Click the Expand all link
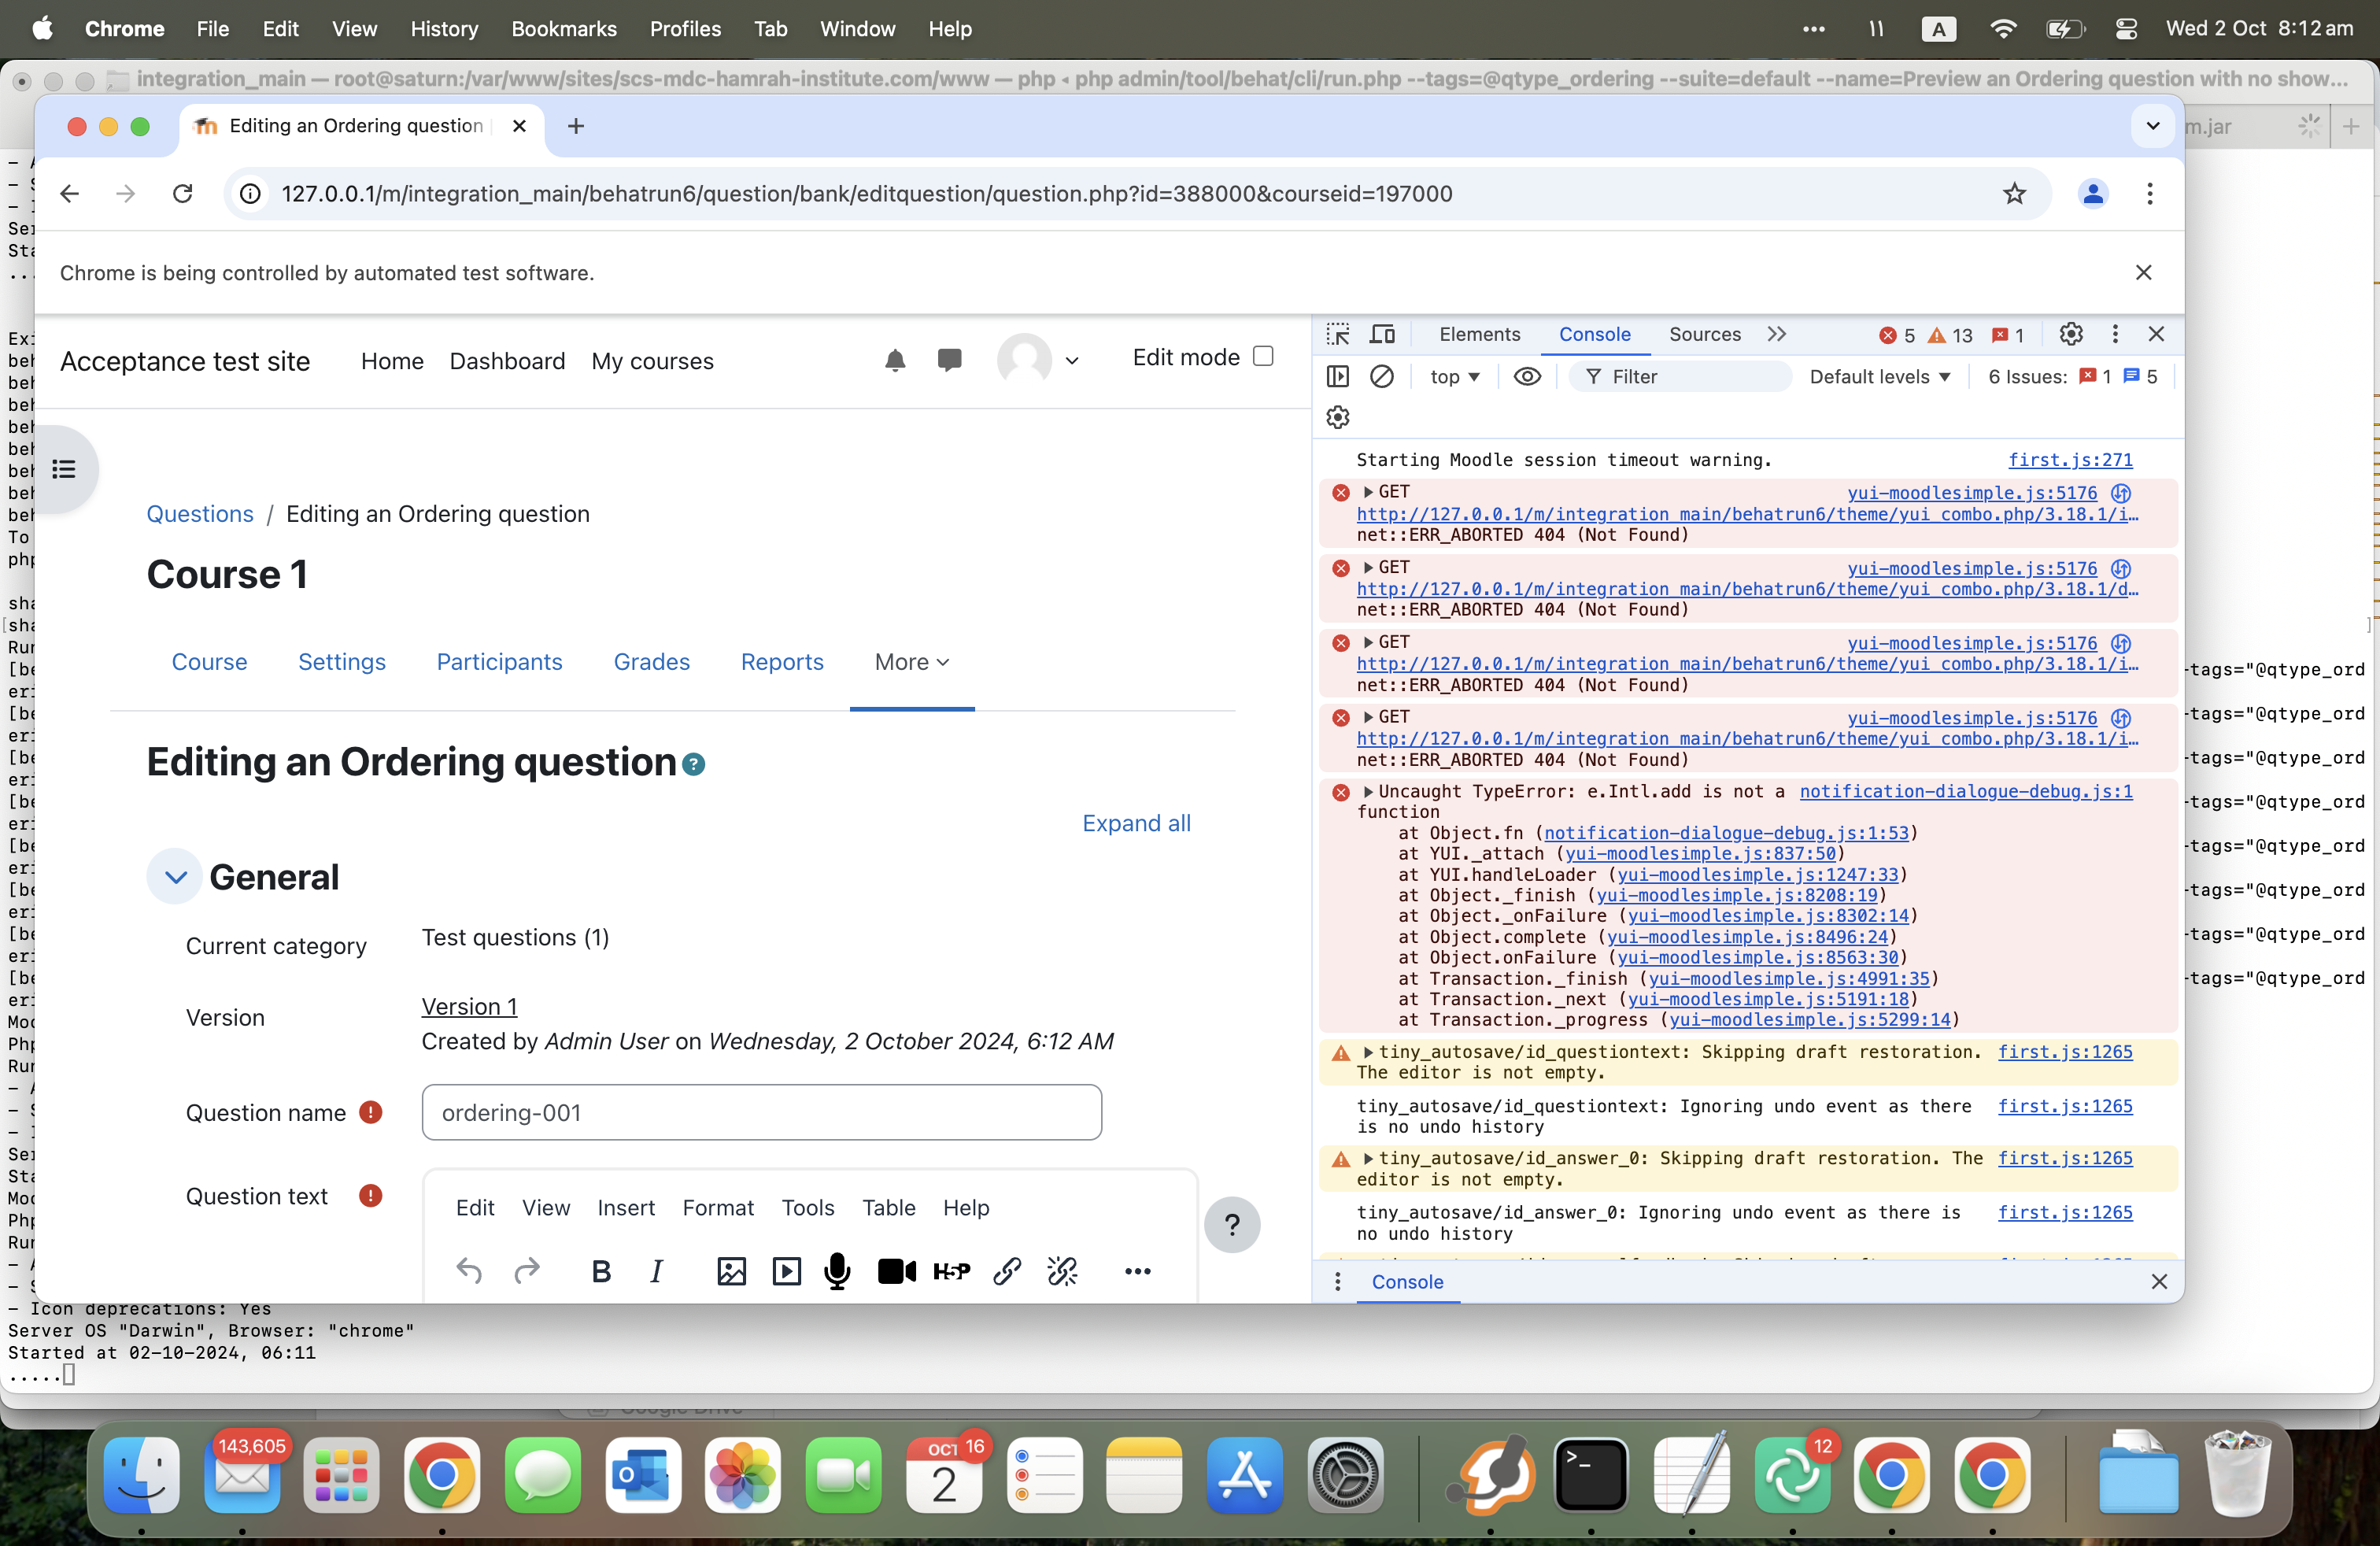This screenshot has height=1546, width=2380. click(1136, 823)
